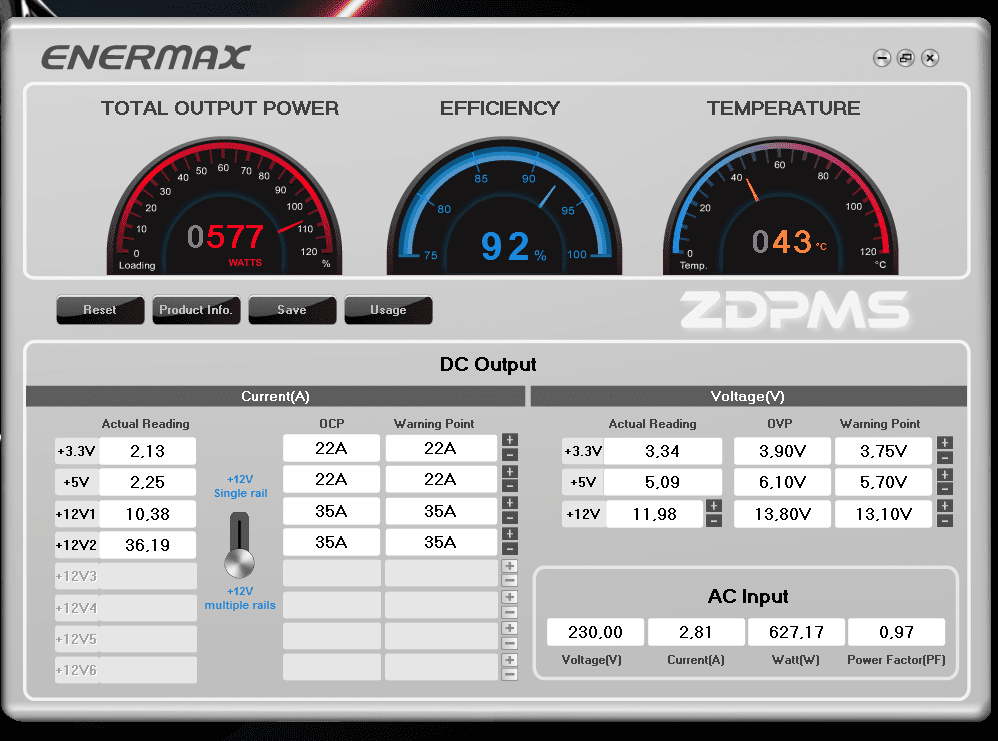Decrease +12V2 current warning point
The height and width of the screenshot is (741, 998).
pyautogui.click(x=510, y=548)
